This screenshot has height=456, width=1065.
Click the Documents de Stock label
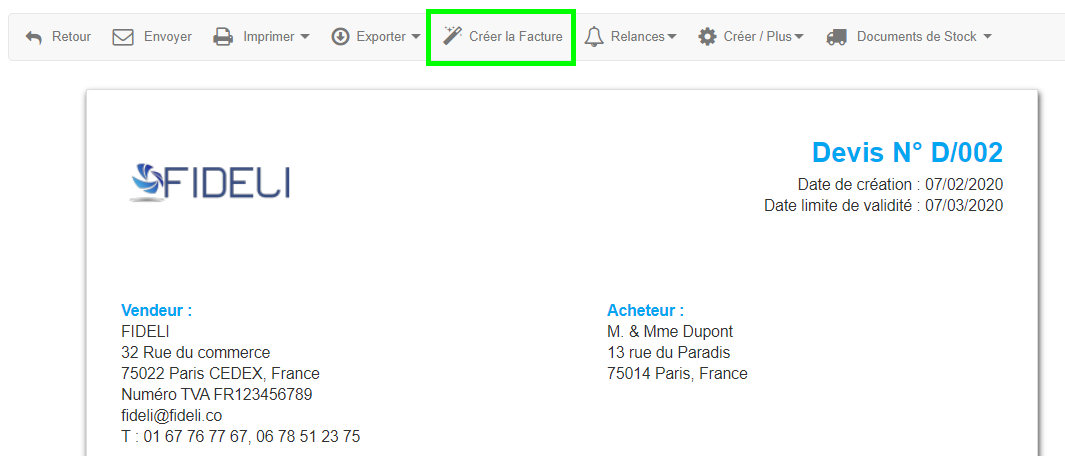click(x=917, y=37)
